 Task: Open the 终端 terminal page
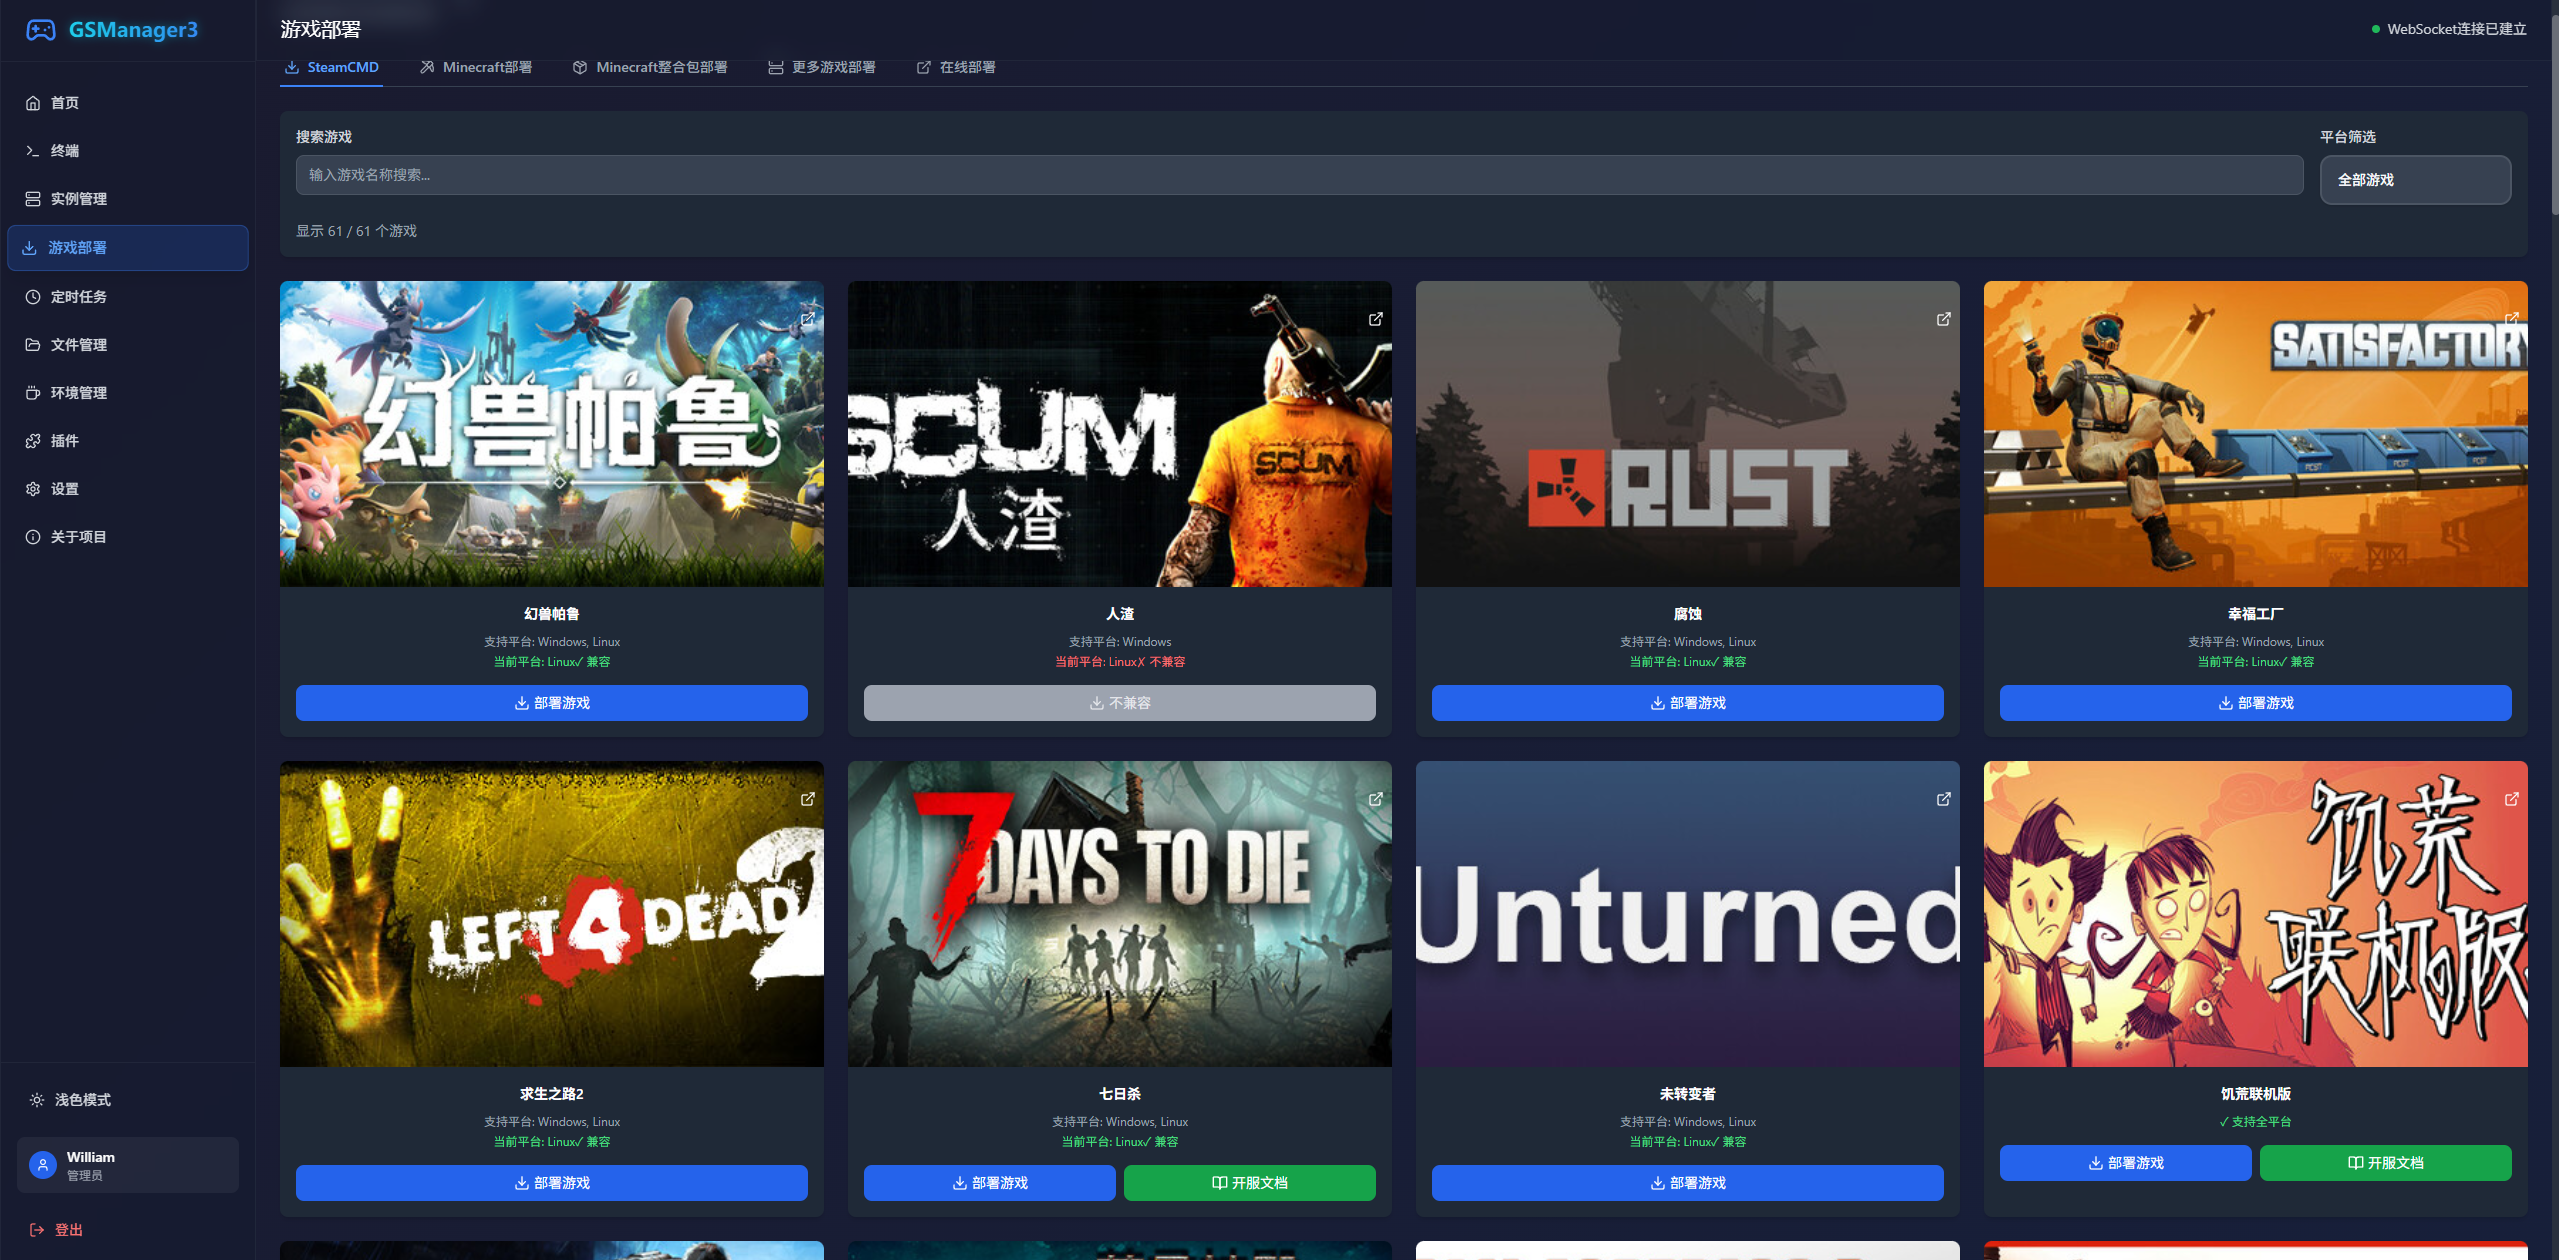[127, 151]
